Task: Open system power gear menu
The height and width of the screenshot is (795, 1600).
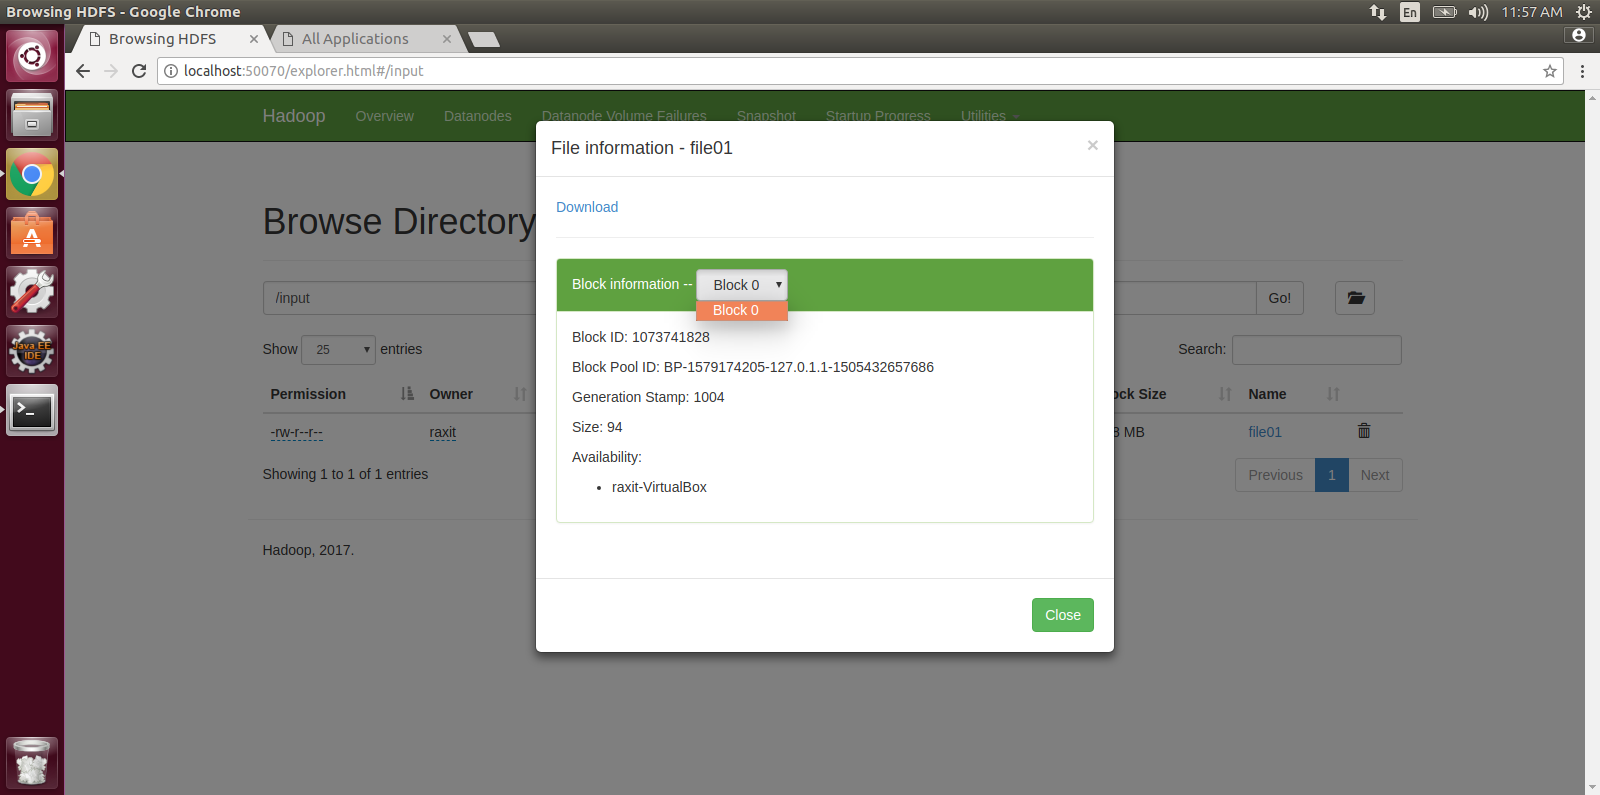Action: tap(1584, 12)
